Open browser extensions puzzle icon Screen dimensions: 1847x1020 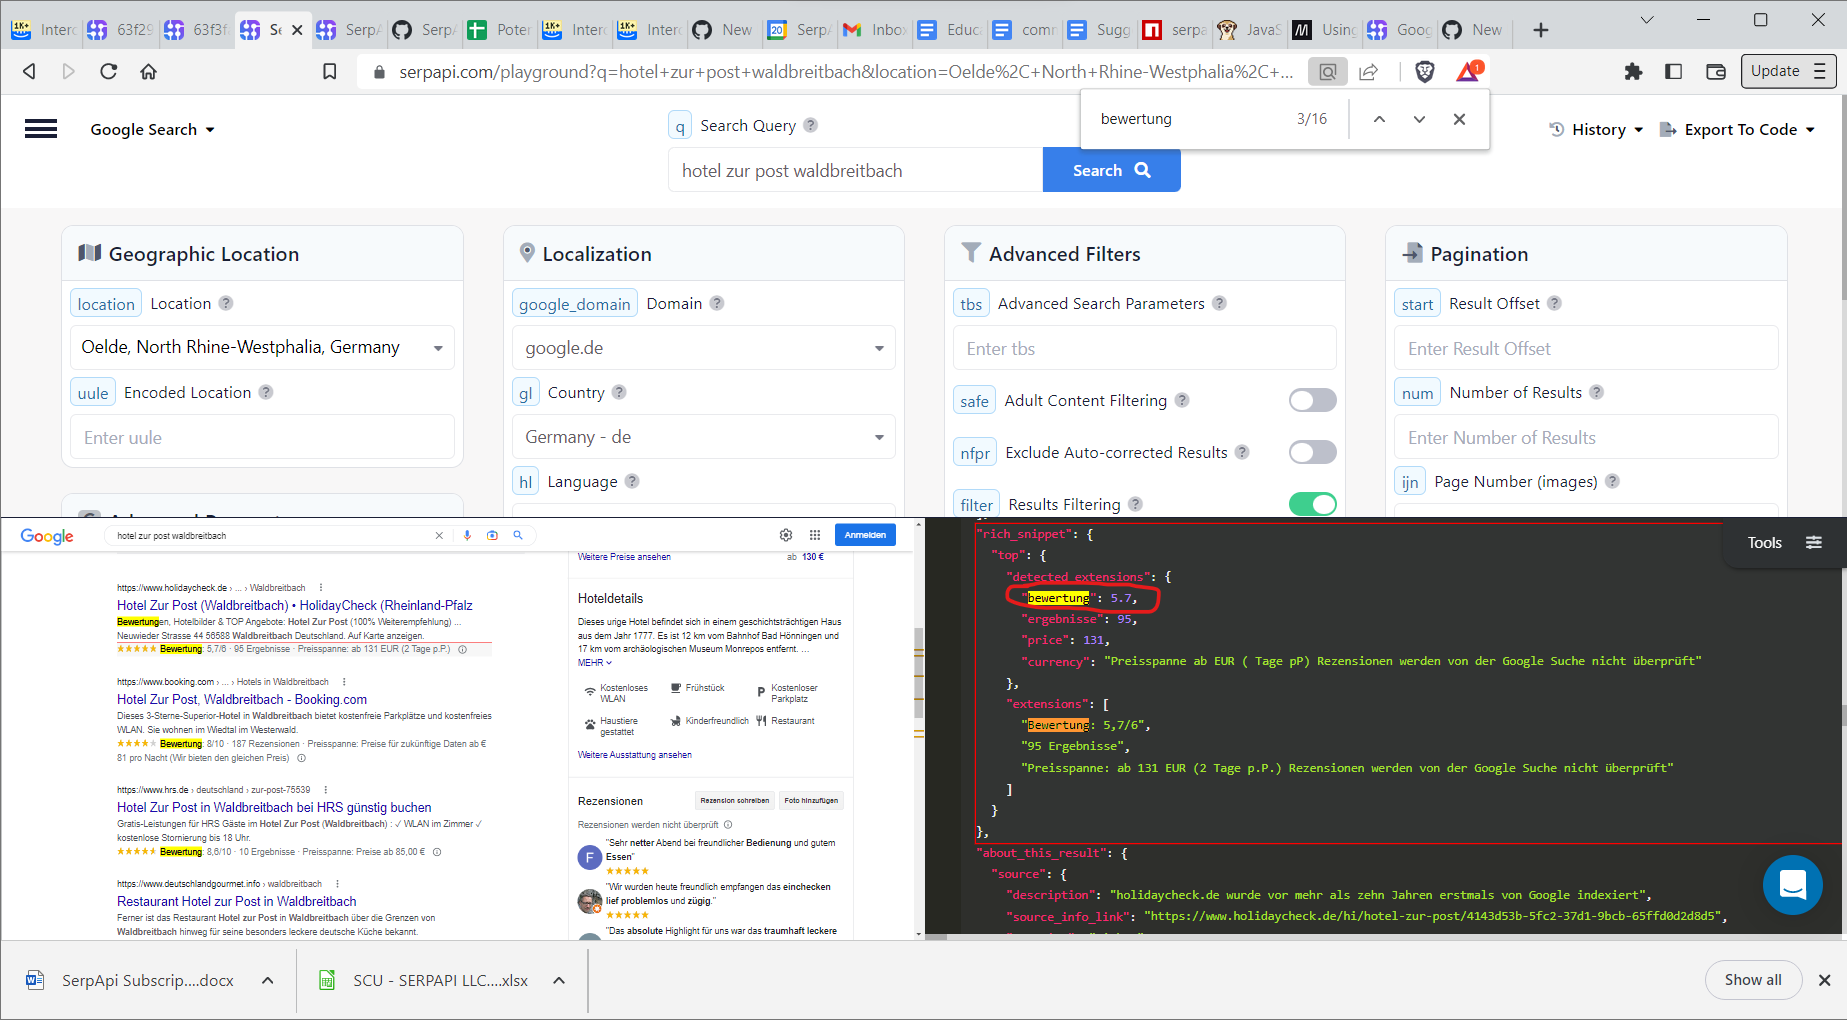pyautogui.click(x=1633, y=71)
